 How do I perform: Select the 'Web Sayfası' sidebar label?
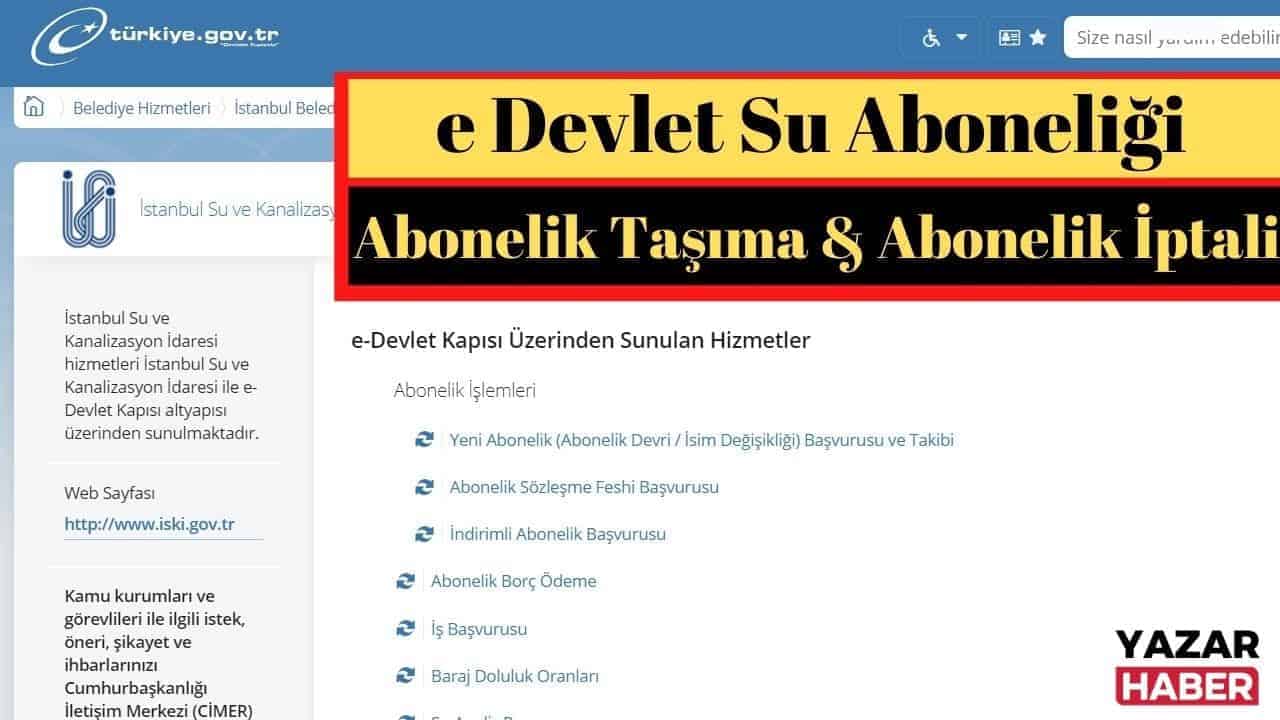click(x=110, y=492)
